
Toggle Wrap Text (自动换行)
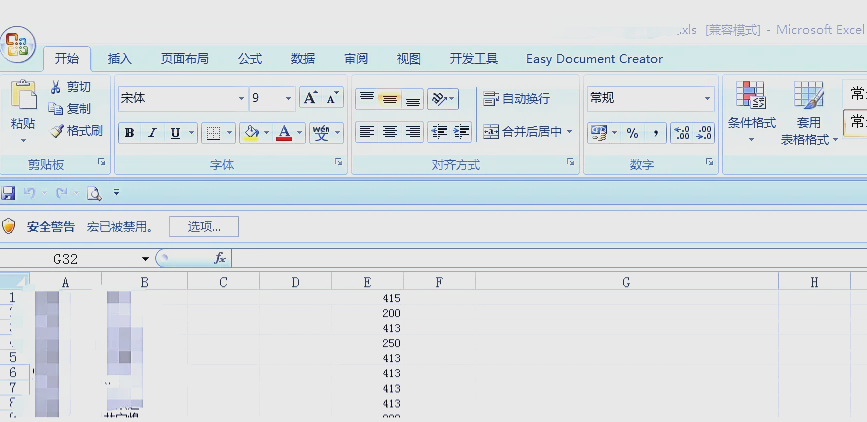pyautogui.click(x=516, y=98)
